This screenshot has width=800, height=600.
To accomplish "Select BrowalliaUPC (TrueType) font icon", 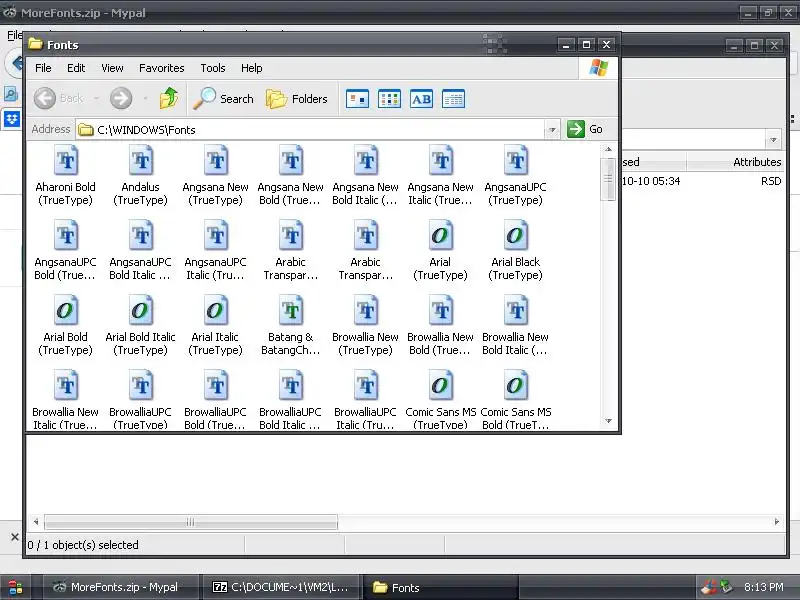I will click(x=141, y=385).
